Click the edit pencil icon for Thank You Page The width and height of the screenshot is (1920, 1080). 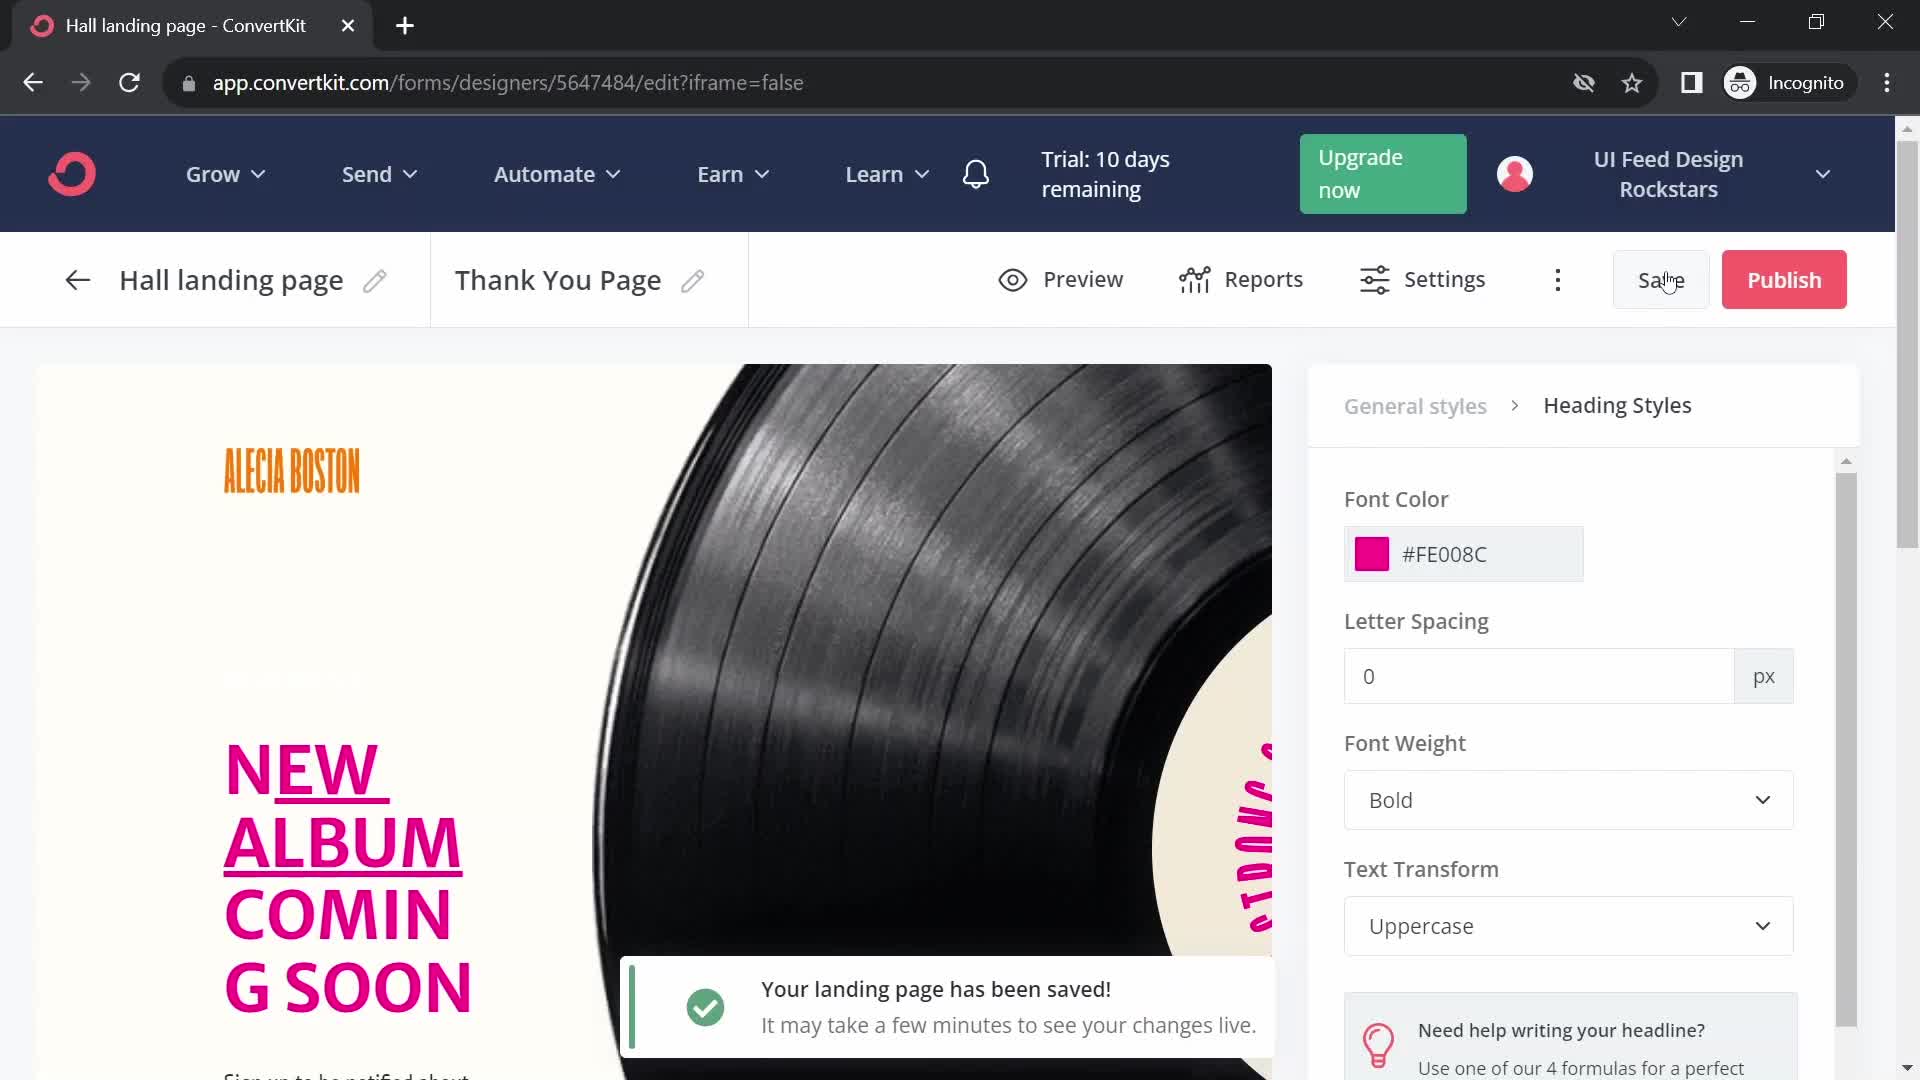pos(694,281)
